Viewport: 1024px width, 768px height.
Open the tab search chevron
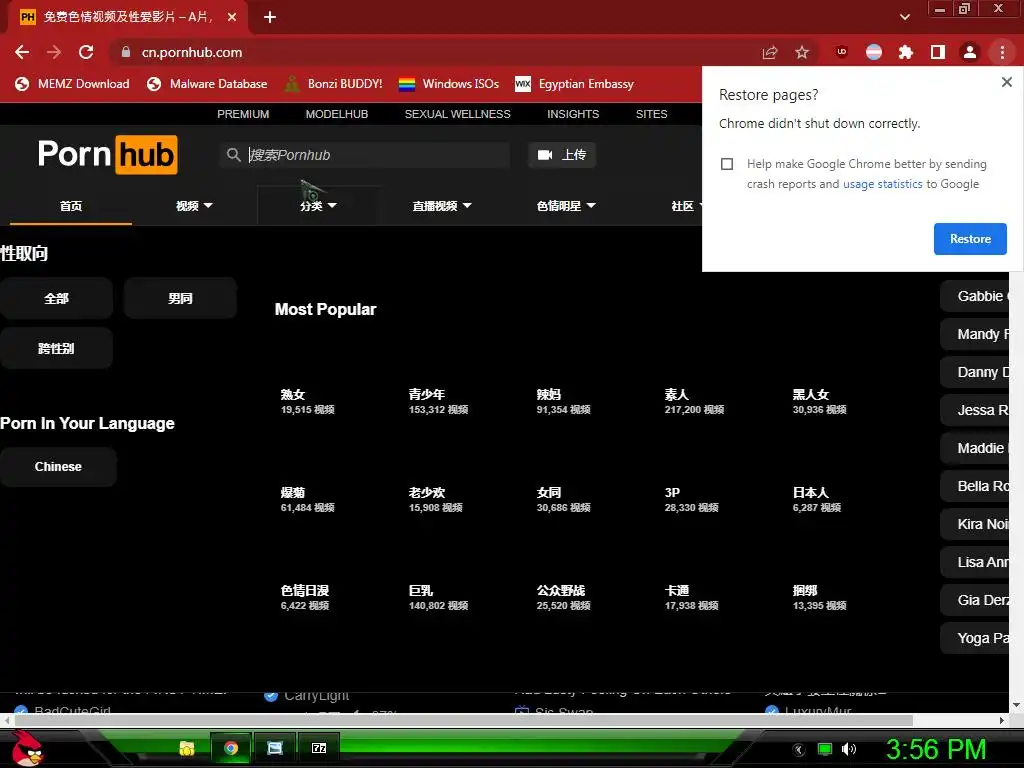coord(904,17)
